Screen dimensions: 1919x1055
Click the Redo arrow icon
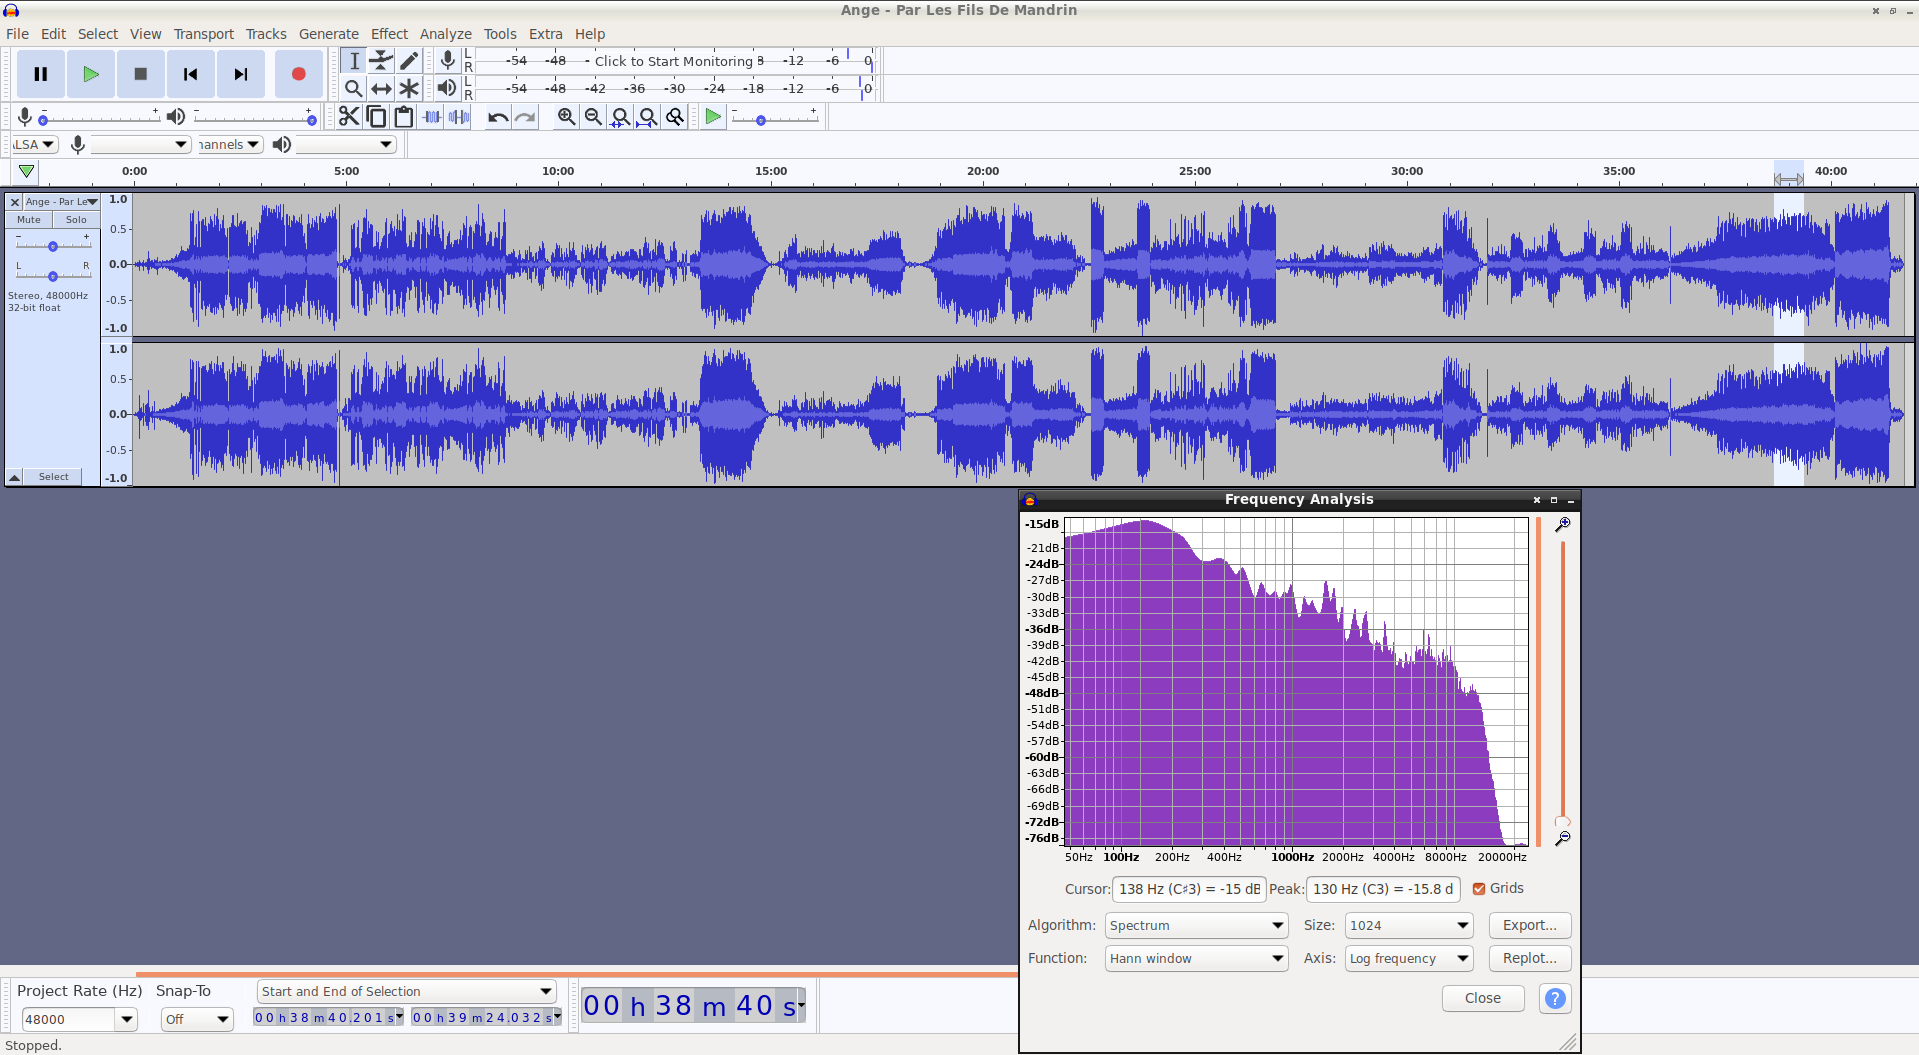525,117
